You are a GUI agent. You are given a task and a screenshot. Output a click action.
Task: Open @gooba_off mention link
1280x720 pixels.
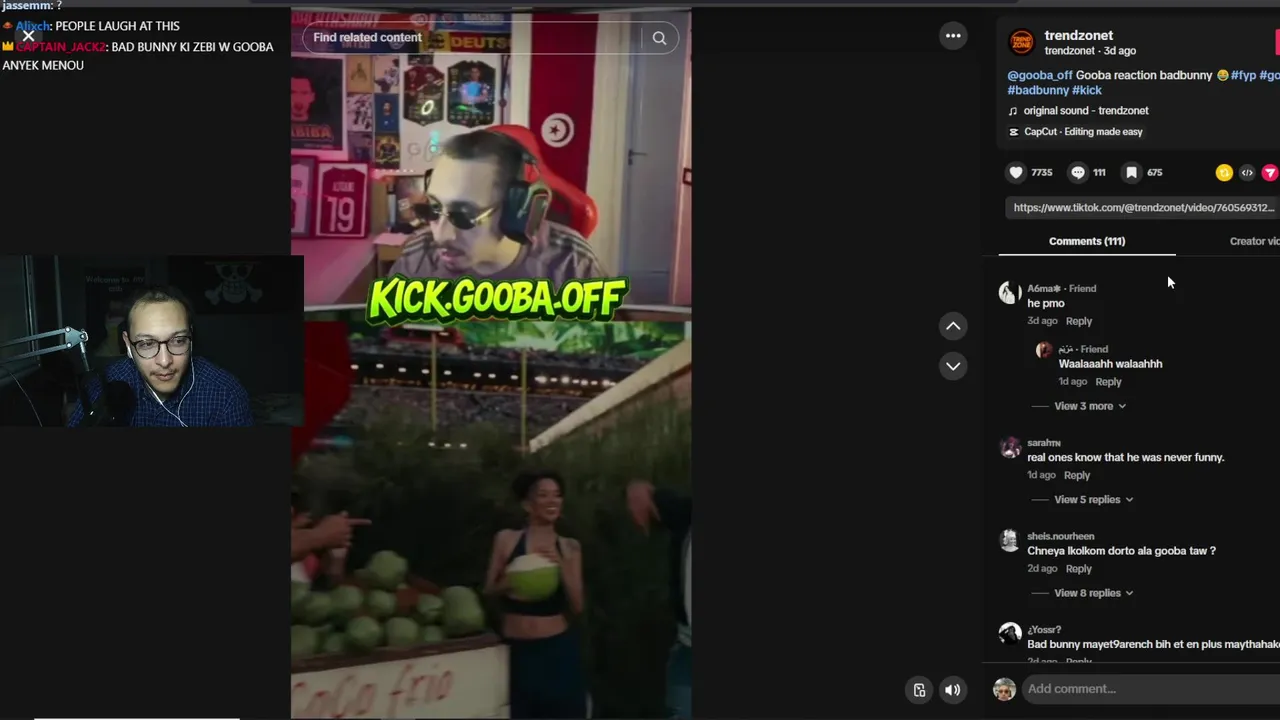(1040, 75)
